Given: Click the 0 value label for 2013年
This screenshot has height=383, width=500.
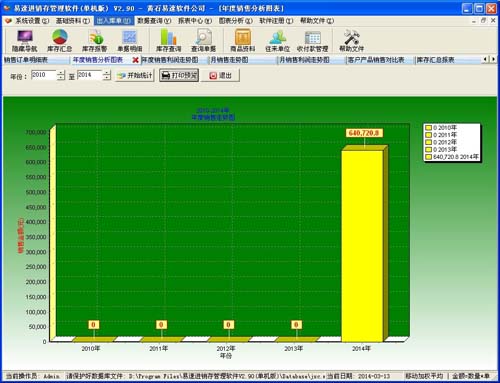Looking at the screenshot, I should (x=296, y=325).
